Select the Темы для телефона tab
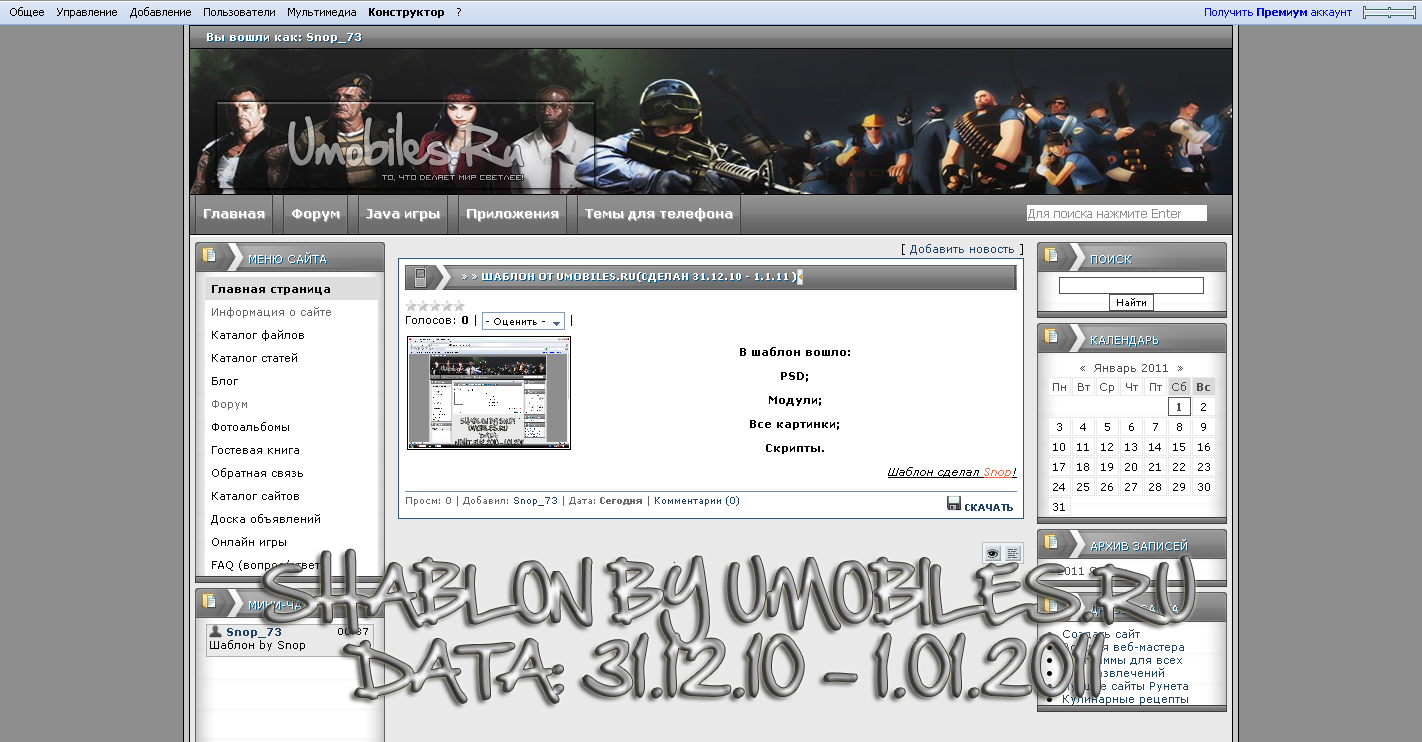This screenshot has height=742, width=1422. (658, 214)
